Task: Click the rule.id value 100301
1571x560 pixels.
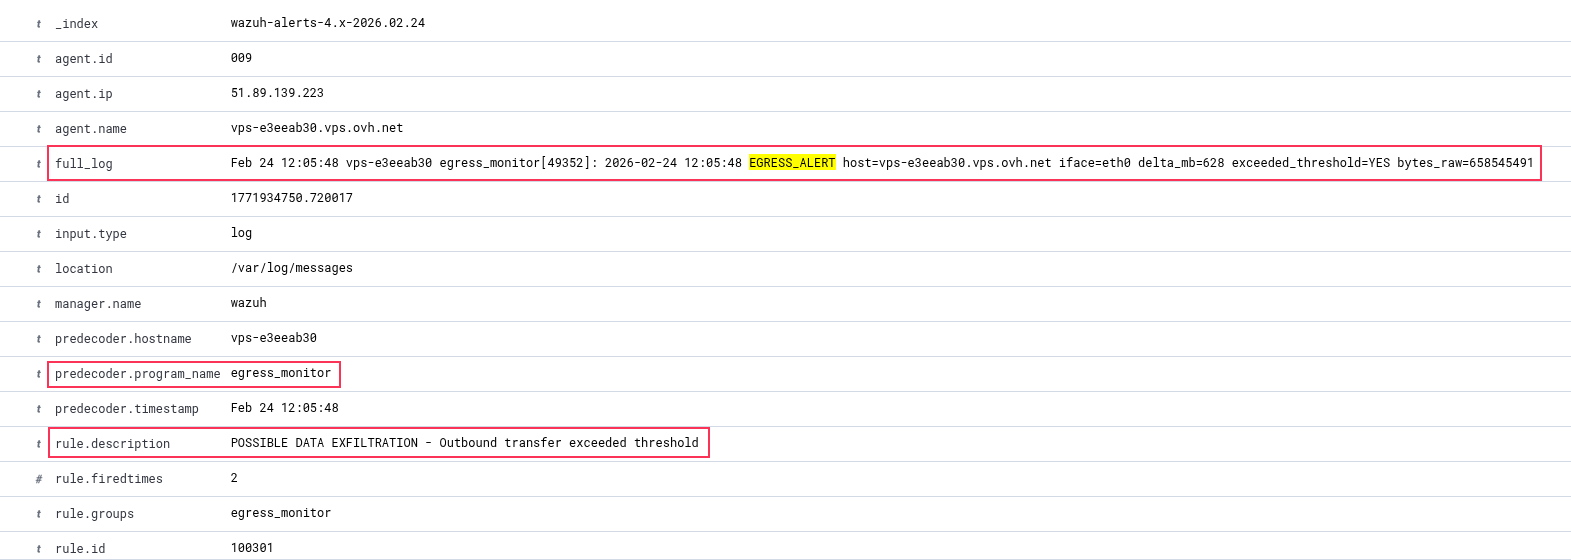Action: coord(251,548)
